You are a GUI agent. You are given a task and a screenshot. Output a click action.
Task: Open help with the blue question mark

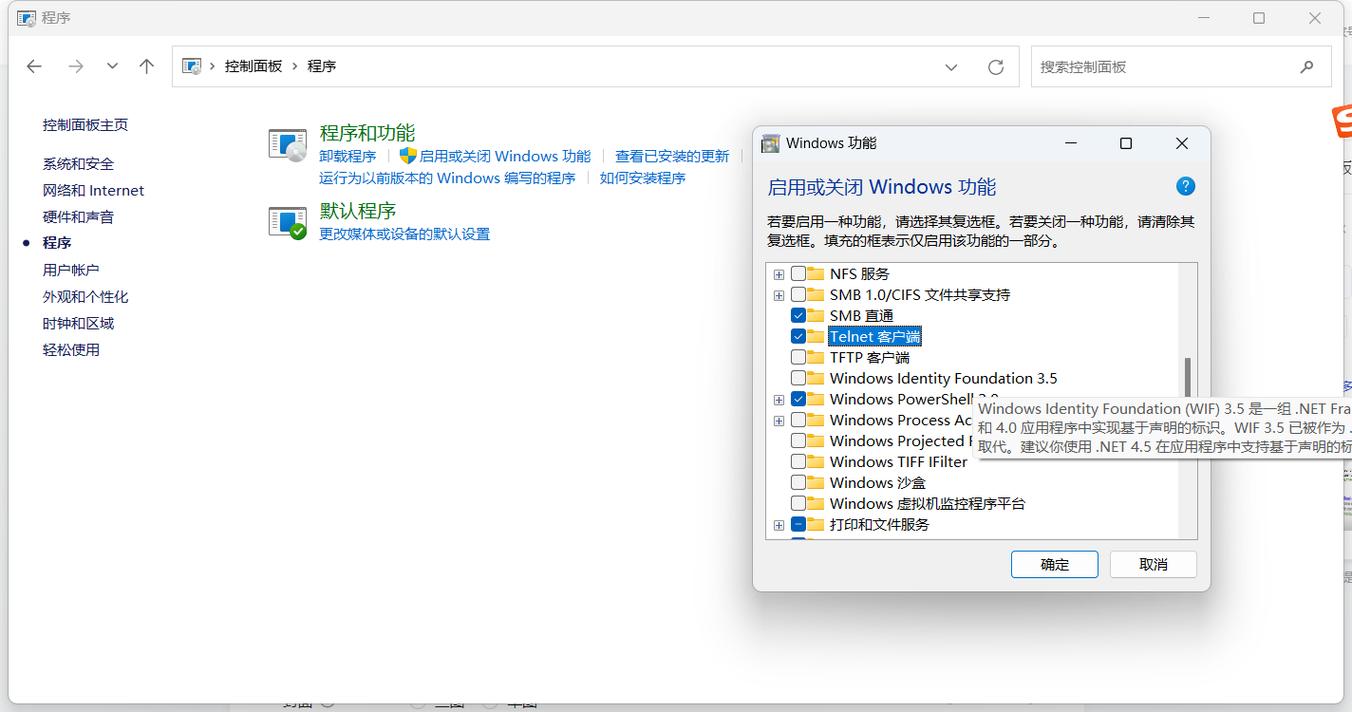click(1185, 186)
